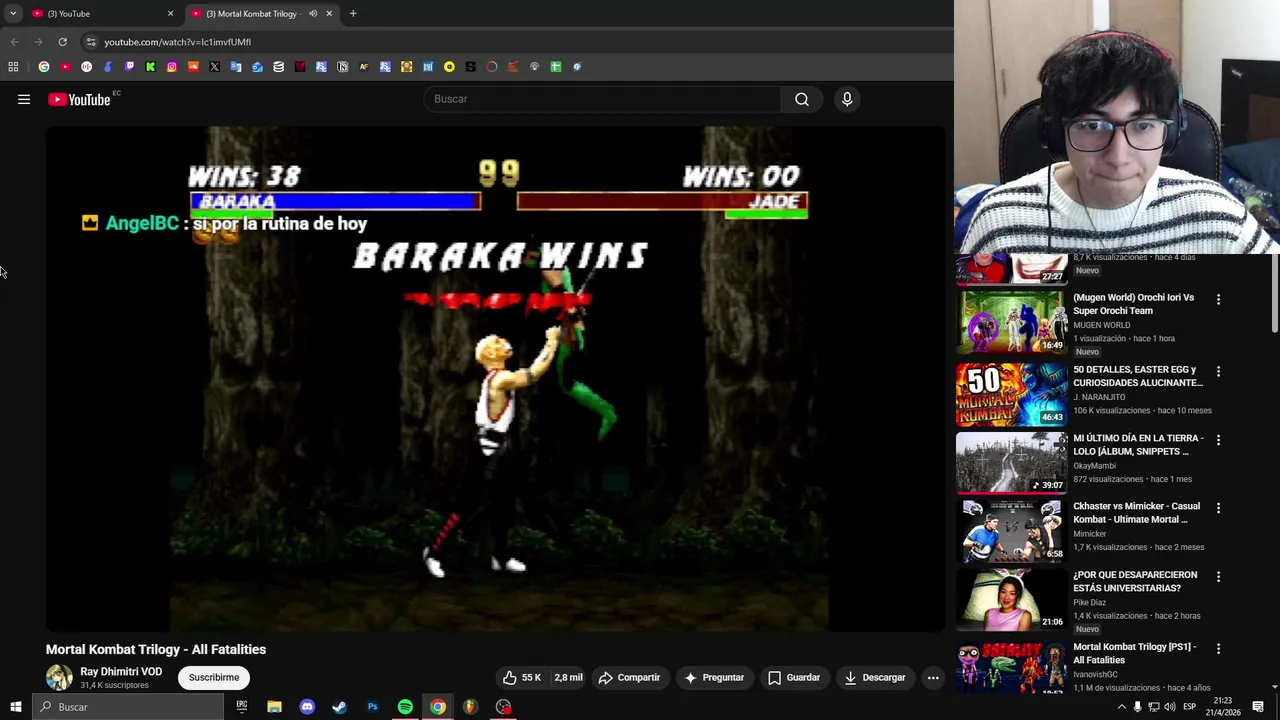Image resolution: width=1280 pixels, height=720 pixels.
Task: Go to the YouTube home logo
Action: (x=79, y=99)
